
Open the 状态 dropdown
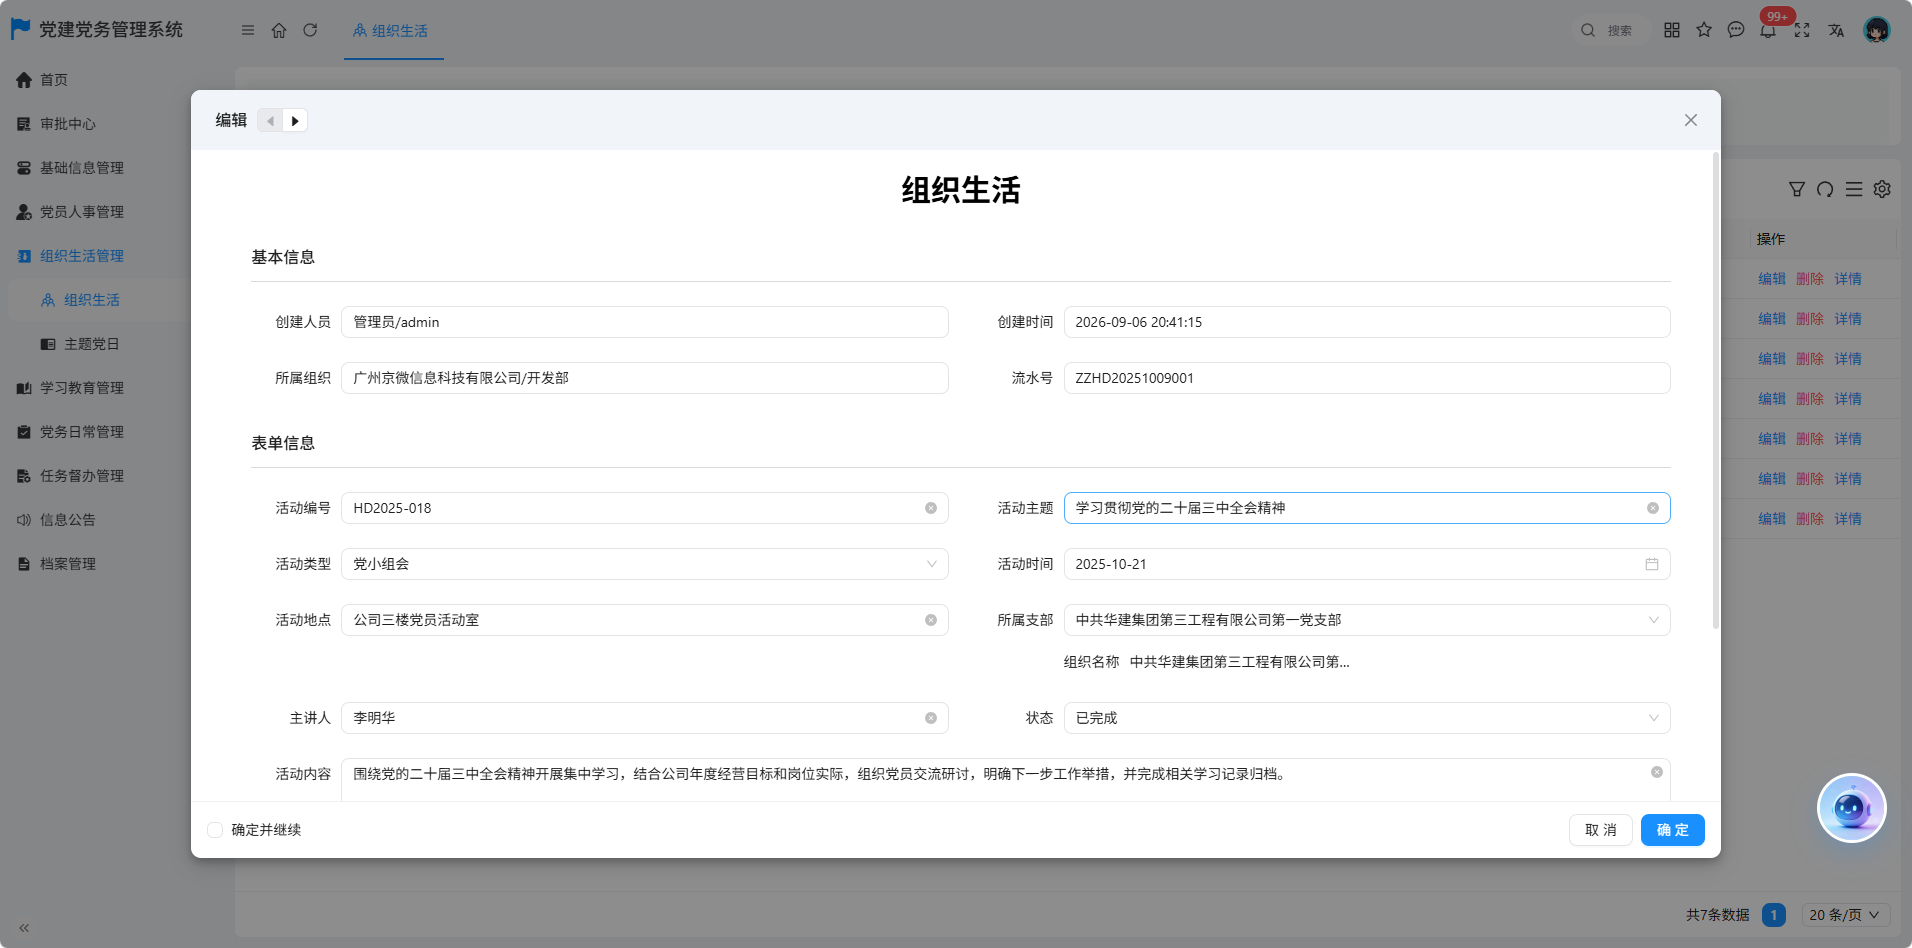pyautogui.click(x=1367, y=718)
